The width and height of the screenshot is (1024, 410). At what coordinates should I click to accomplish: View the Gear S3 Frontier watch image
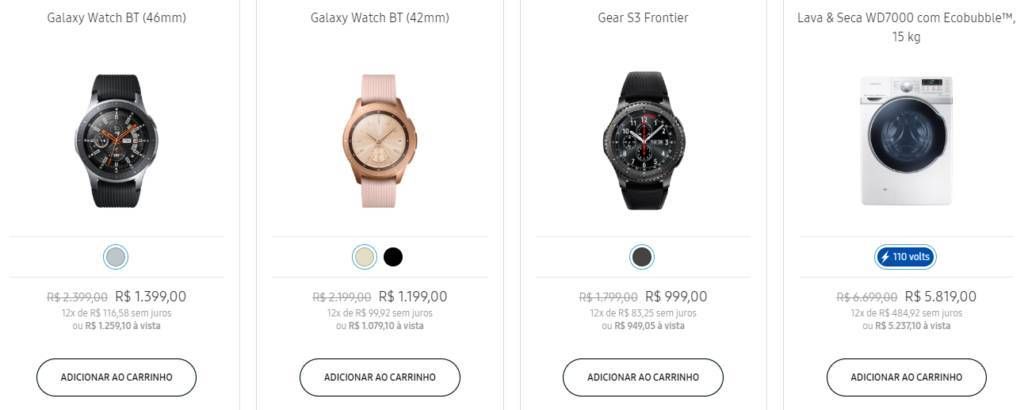tap(643, 140)
